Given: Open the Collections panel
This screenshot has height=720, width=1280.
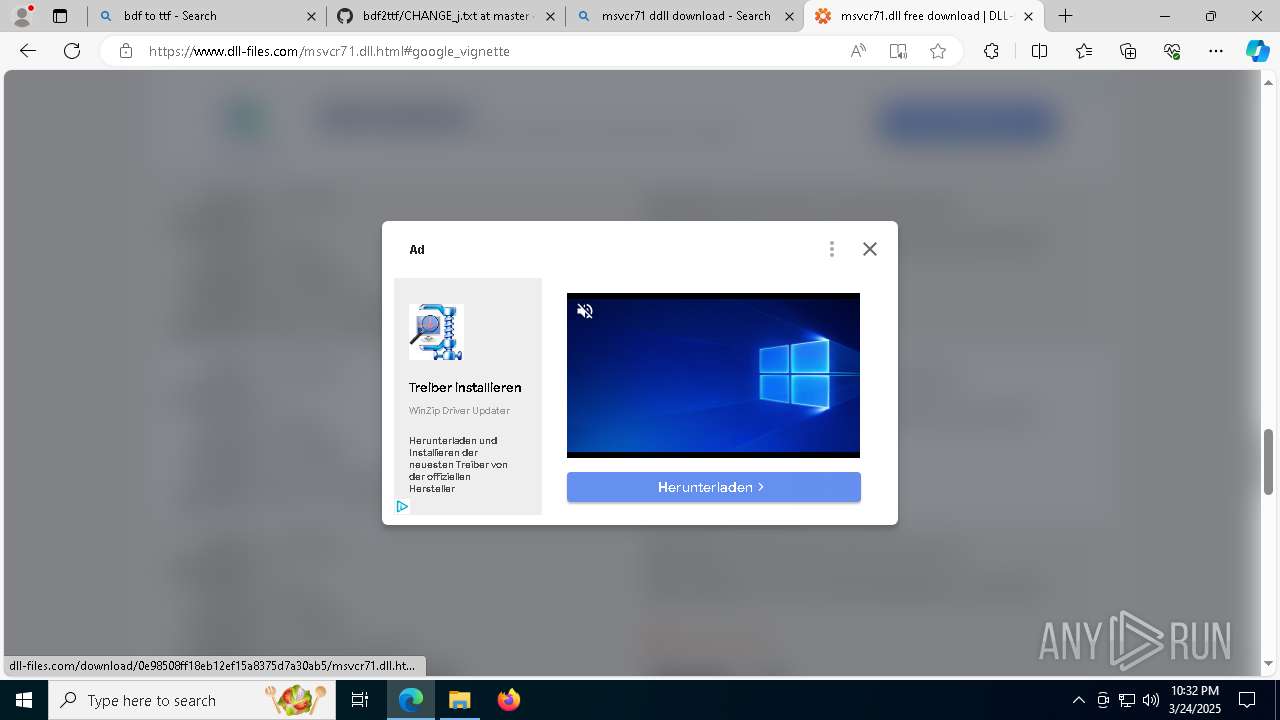Looking at the screenshot, I should [x=1128, y=51].
